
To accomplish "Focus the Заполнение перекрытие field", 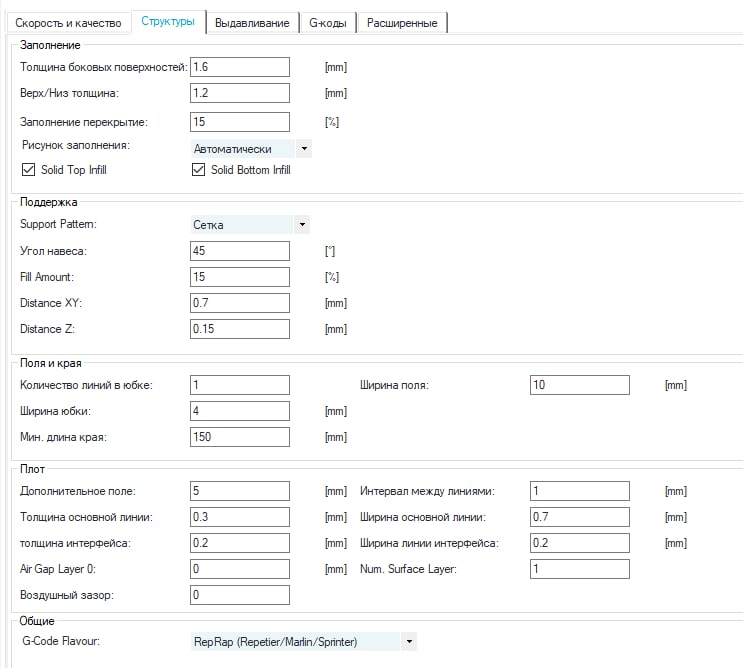I will (240, 122).
